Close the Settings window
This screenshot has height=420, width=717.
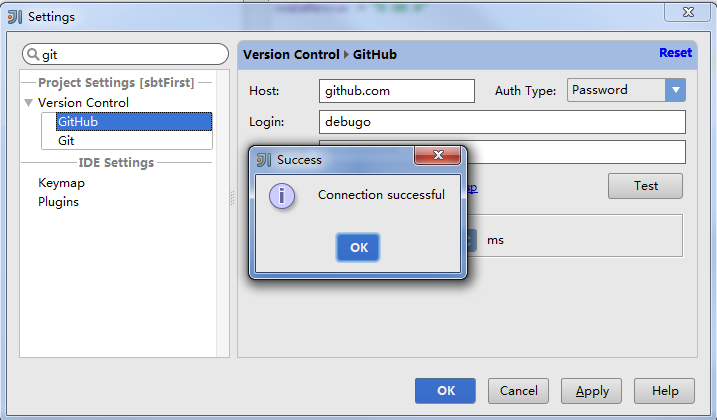point(688,12)
